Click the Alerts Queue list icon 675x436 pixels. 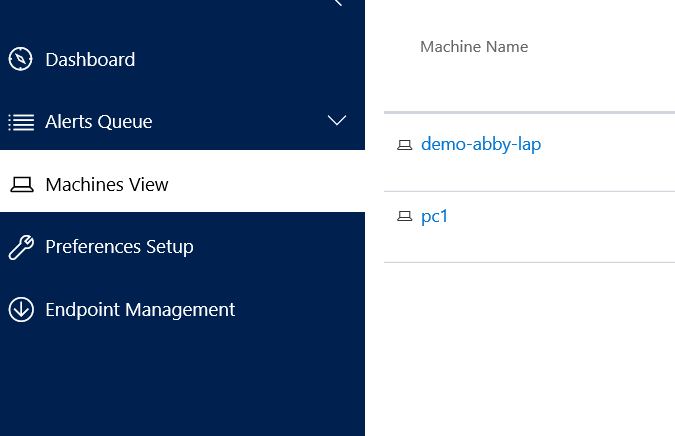click(x=20, y=122)
